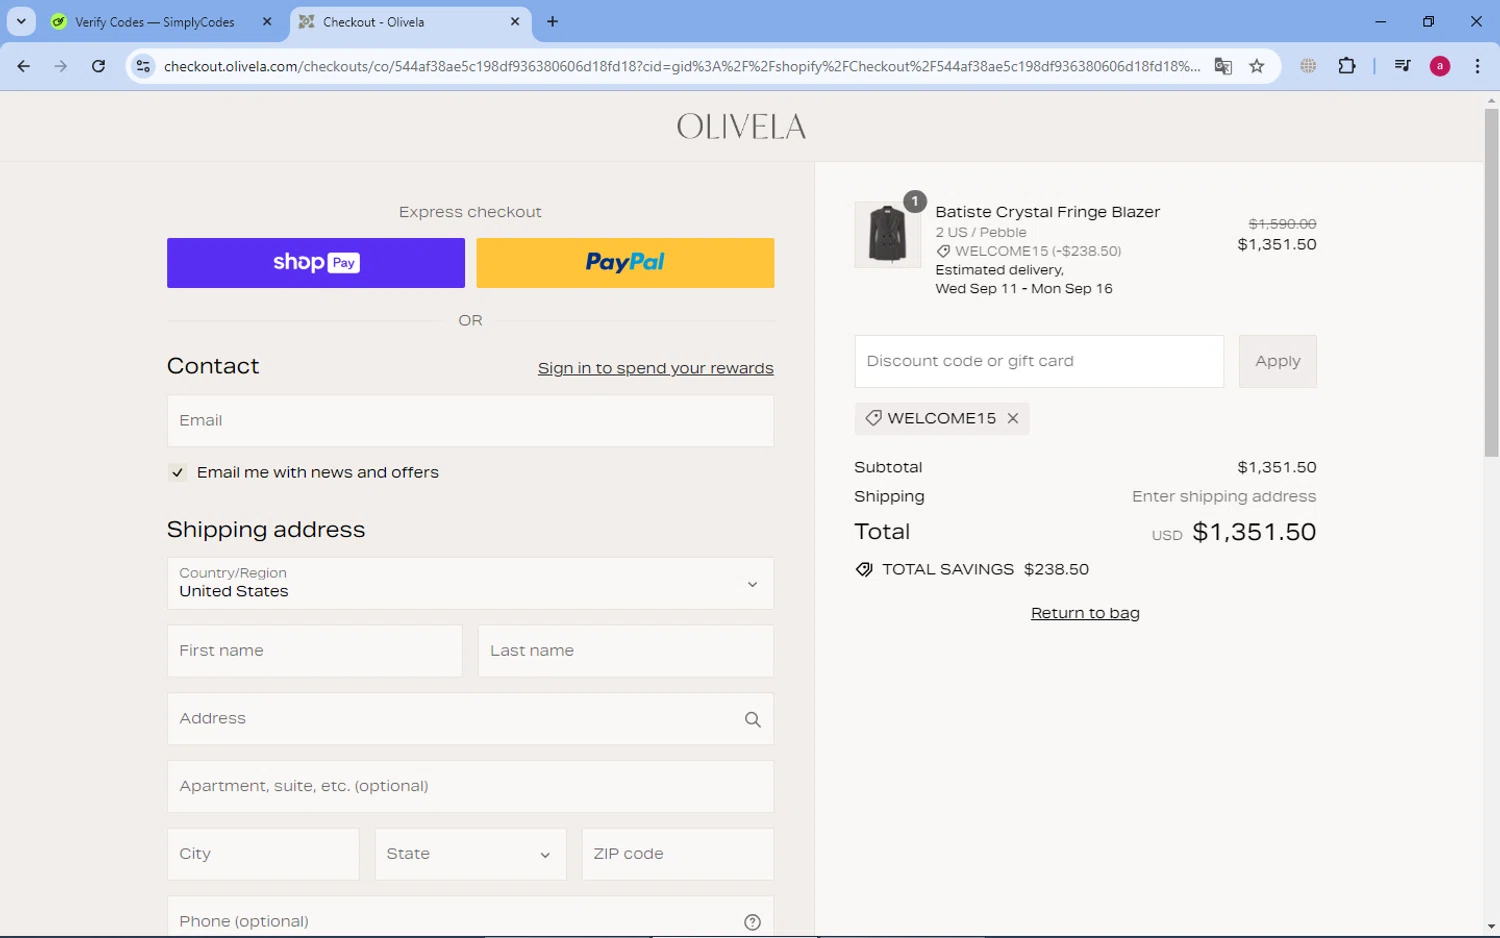Click the address bar URL
The width and height of the screenshot is (1500, 938).
point(682,66)
